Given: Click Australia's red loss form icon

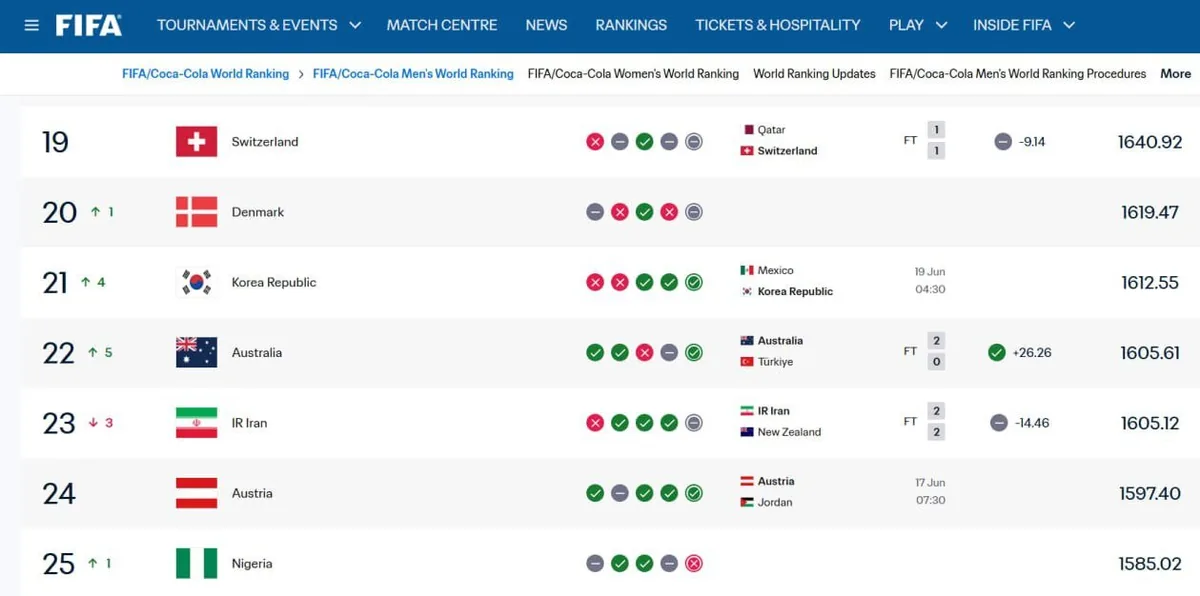Looking at the screenshot, I should [644, 352].
